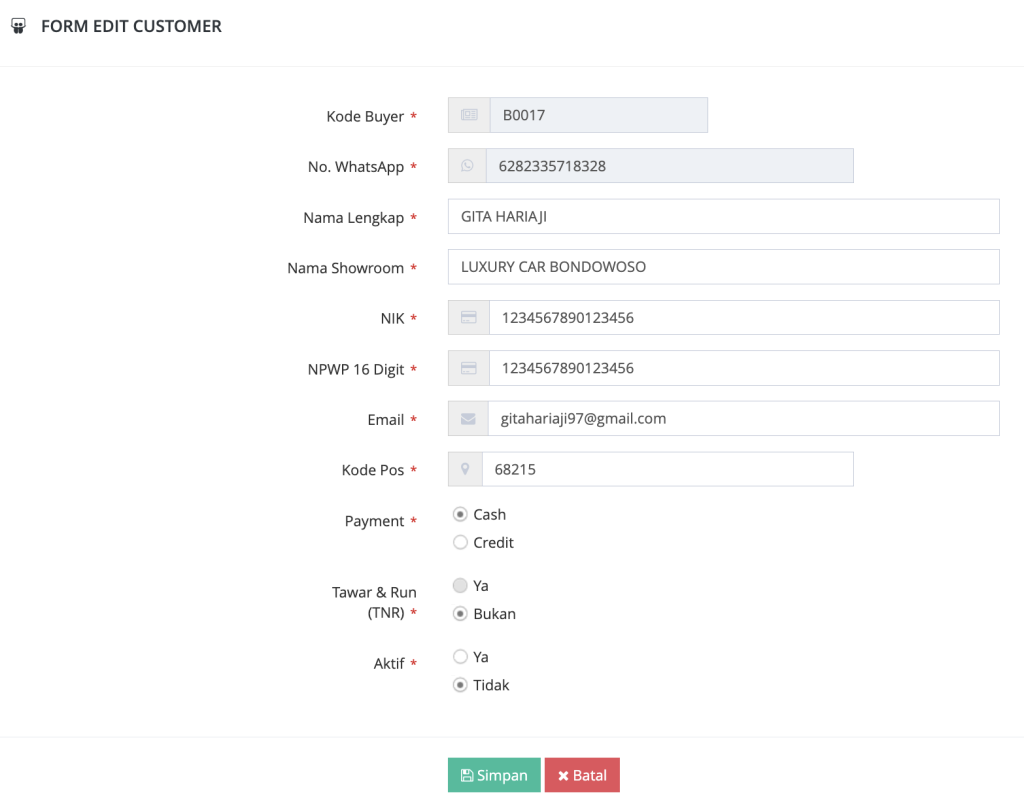Image resolution: width=1024 pixels, height=808 pixels.
Task: Click the form header icon beside Form Edit Customer
Action: click(17, 27)
